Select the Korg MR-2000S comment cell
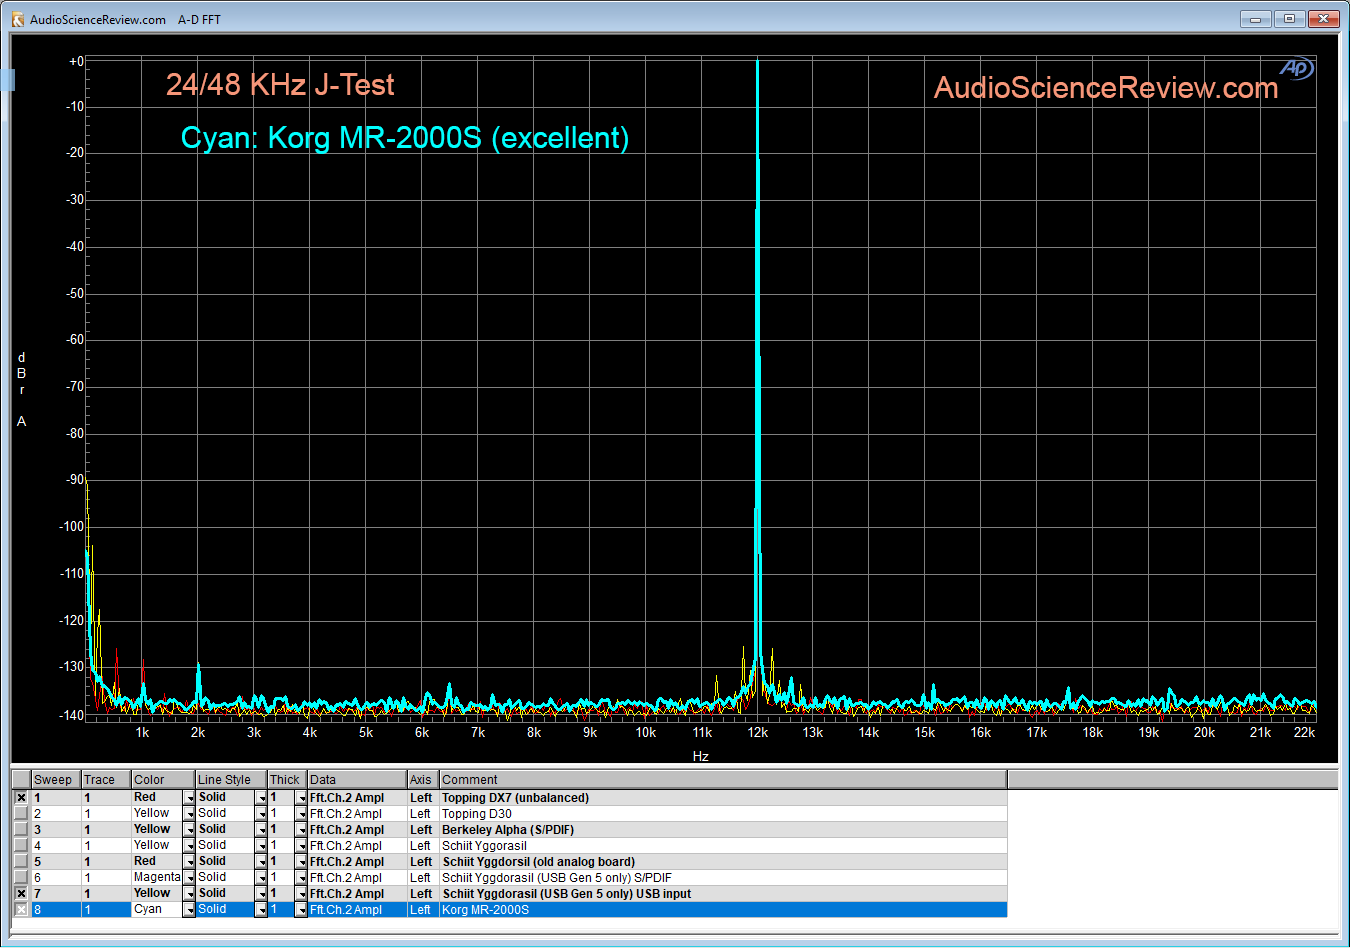Viewport: 1350px width, 948px height. click(x=723, y=910)
